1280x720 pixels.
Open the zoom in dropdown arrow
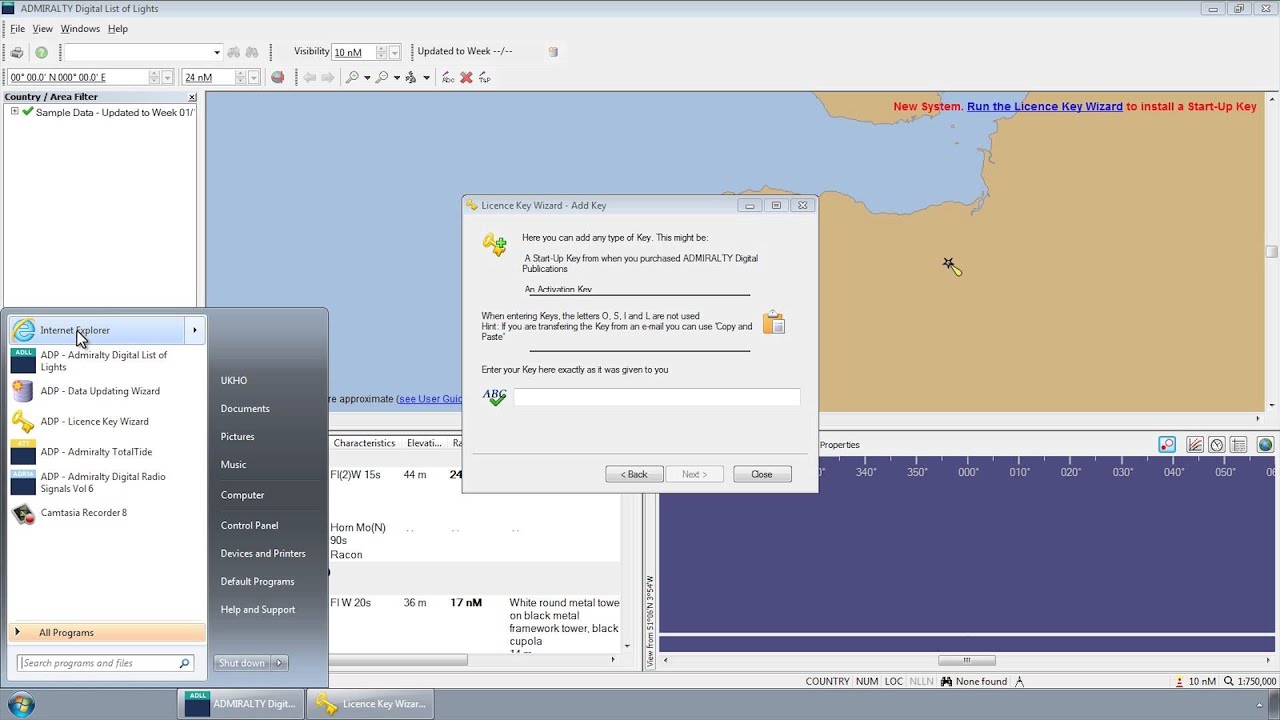pyautogui.click(x=367, y=77)
